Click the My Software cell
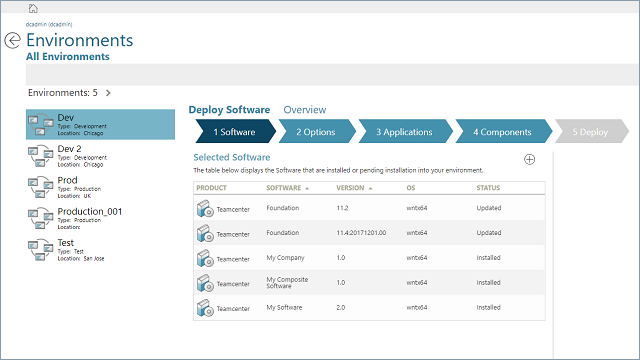 284,308
